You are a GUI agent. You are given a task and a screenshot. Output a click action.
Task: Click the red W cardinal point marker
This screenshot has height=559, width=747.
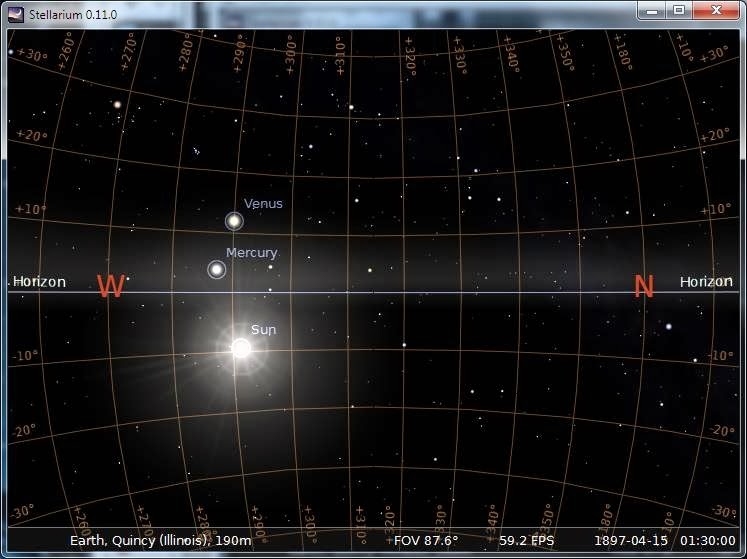point(111,285)
